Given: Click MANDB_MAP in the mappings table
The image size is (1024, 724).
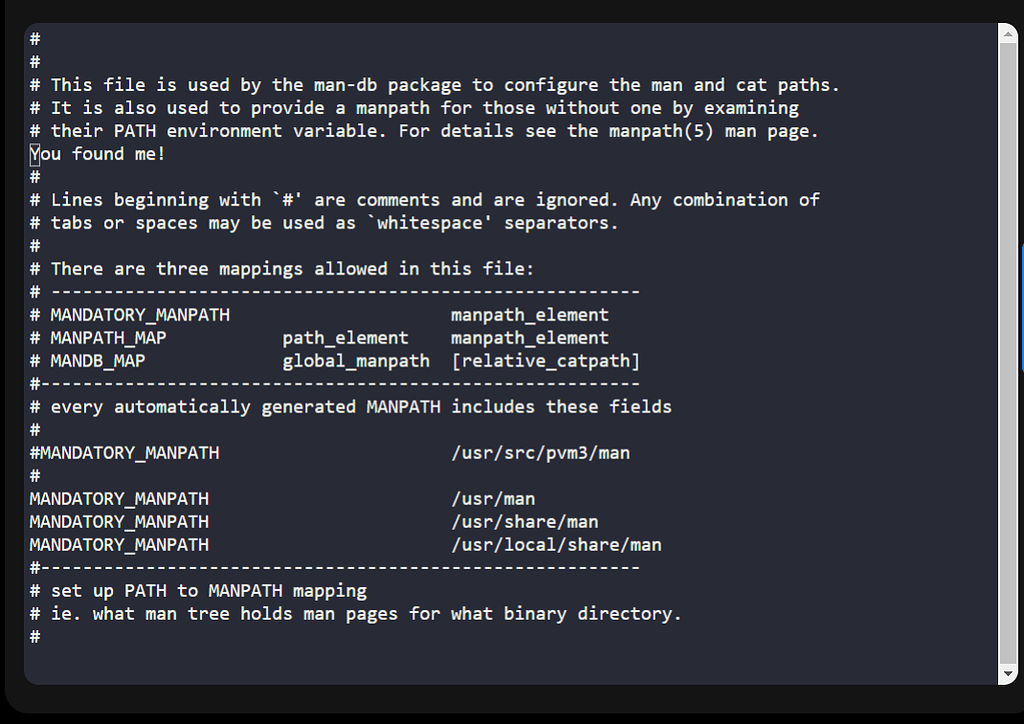Looking at the screenshot, I should click(98, 361).
